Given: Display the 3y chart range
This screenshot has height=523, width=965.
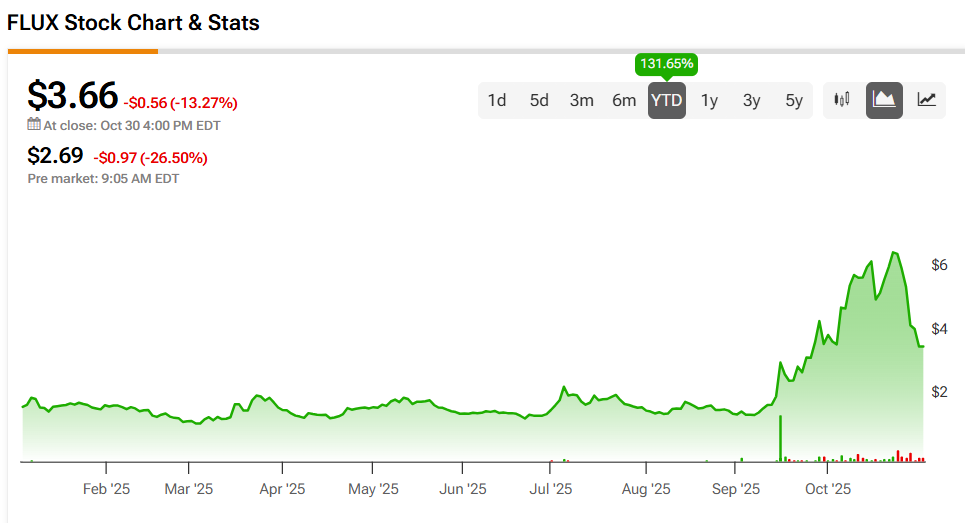Looking at the screenshot, I should coord(751,100).
